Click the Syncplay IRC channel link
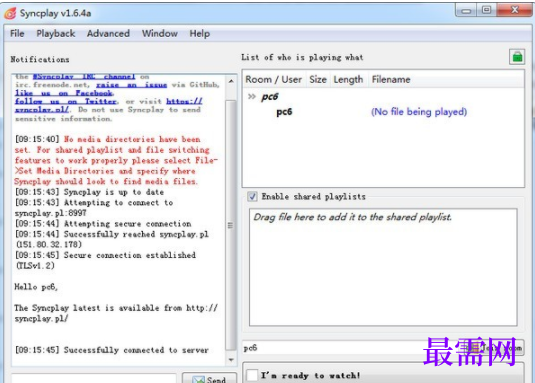 pos(84,76)
